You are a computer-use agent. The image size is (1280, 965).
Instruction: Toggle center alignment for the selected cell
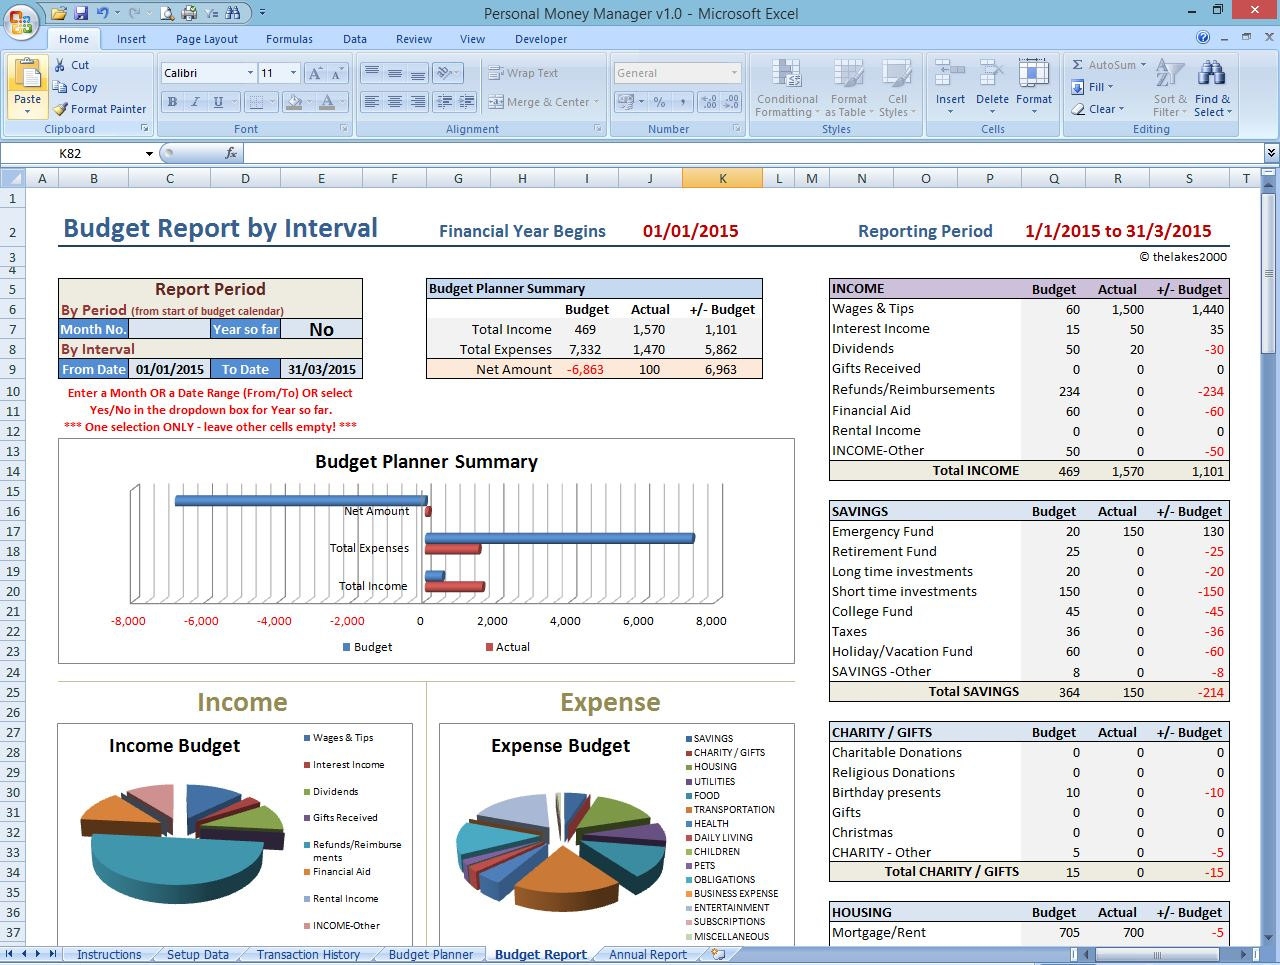point(393,101)
